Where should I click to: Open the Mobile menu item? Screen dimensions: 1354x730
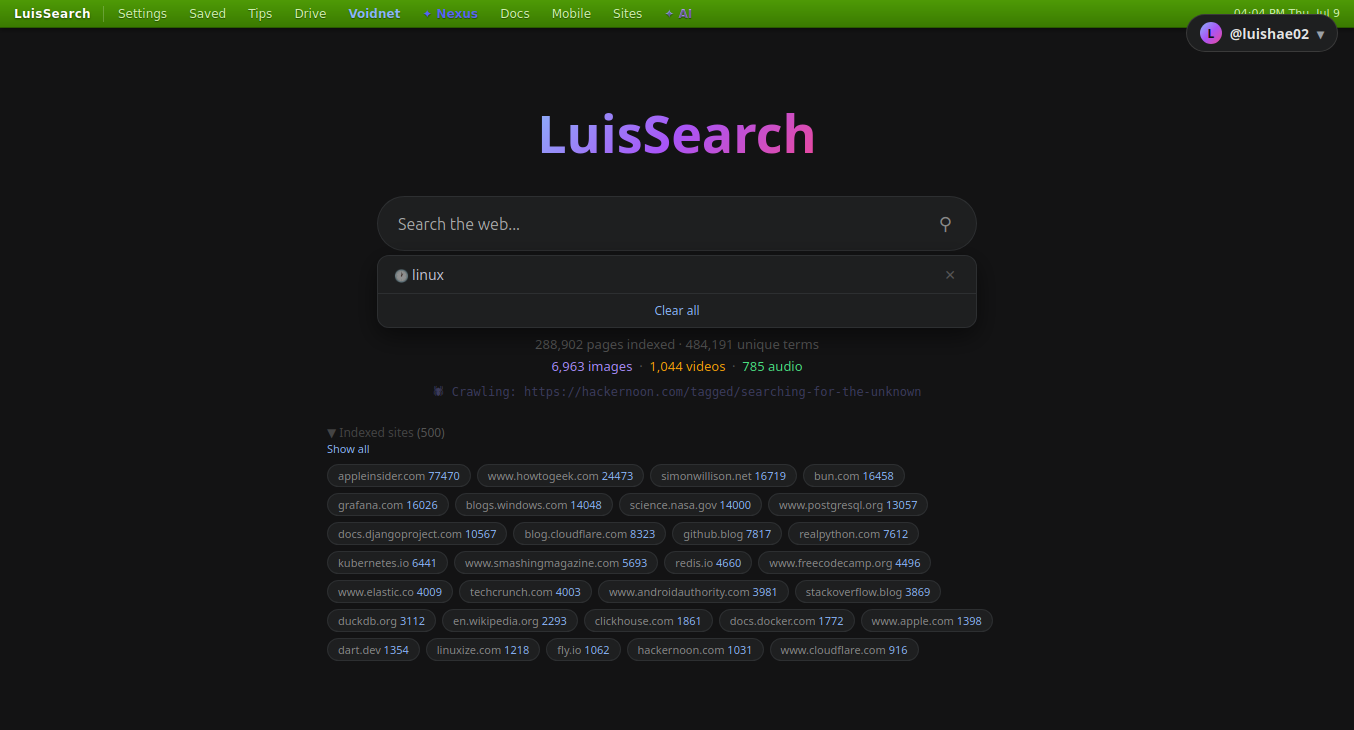point(571,14)
